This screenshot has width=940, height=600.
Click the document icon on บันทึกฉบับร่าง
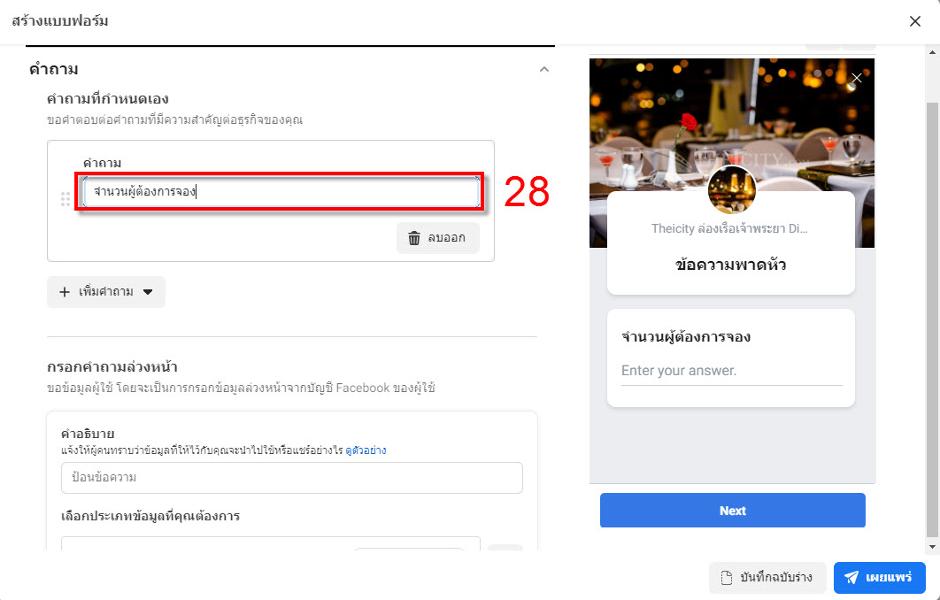(727, 578)
